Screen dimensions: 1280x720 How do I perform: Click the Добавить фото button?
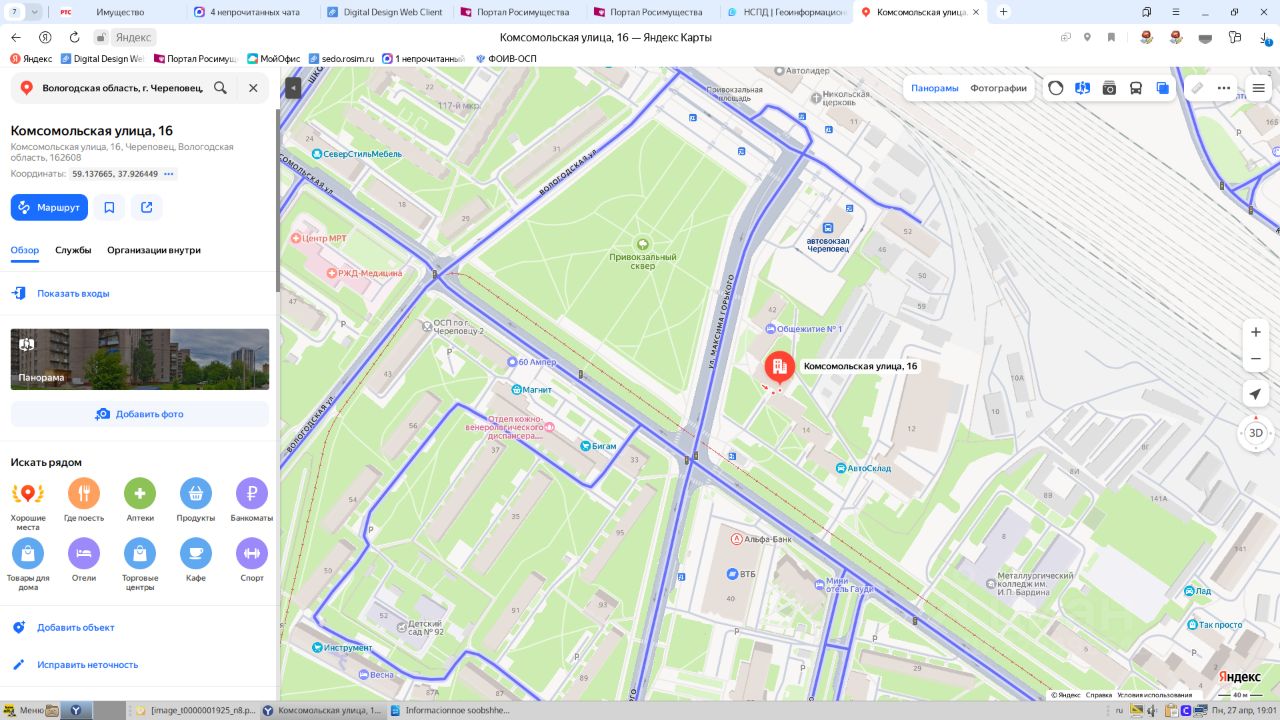[140, 414]
